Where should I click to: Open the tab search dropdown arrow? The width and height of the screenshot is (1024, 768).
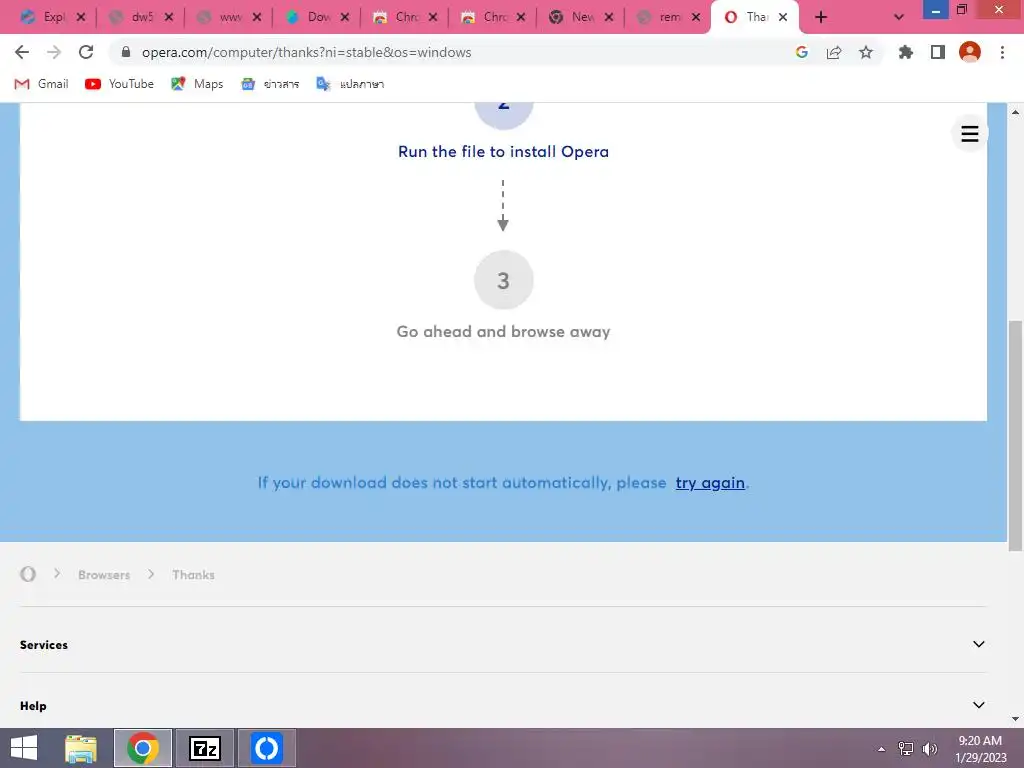899,17
